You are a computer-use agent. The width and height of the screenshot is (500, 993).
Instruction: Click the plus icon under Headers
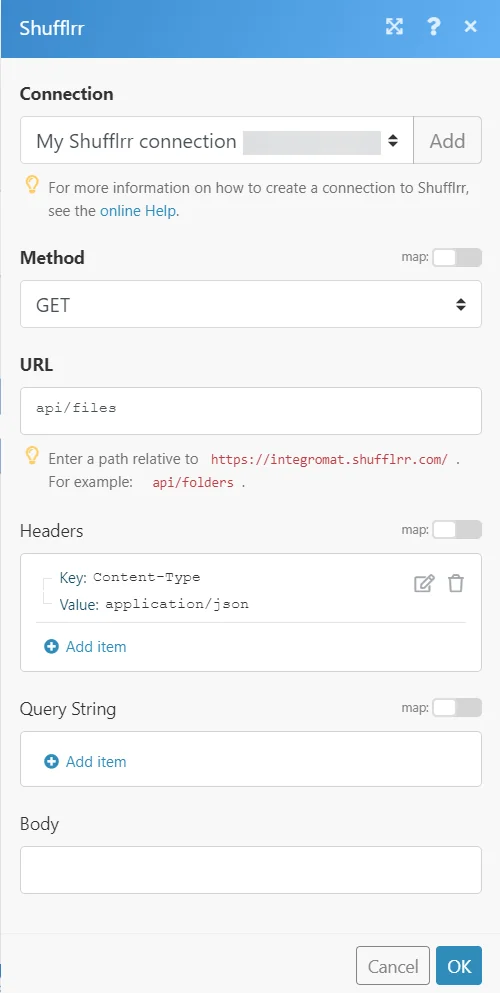coord(51,647)
